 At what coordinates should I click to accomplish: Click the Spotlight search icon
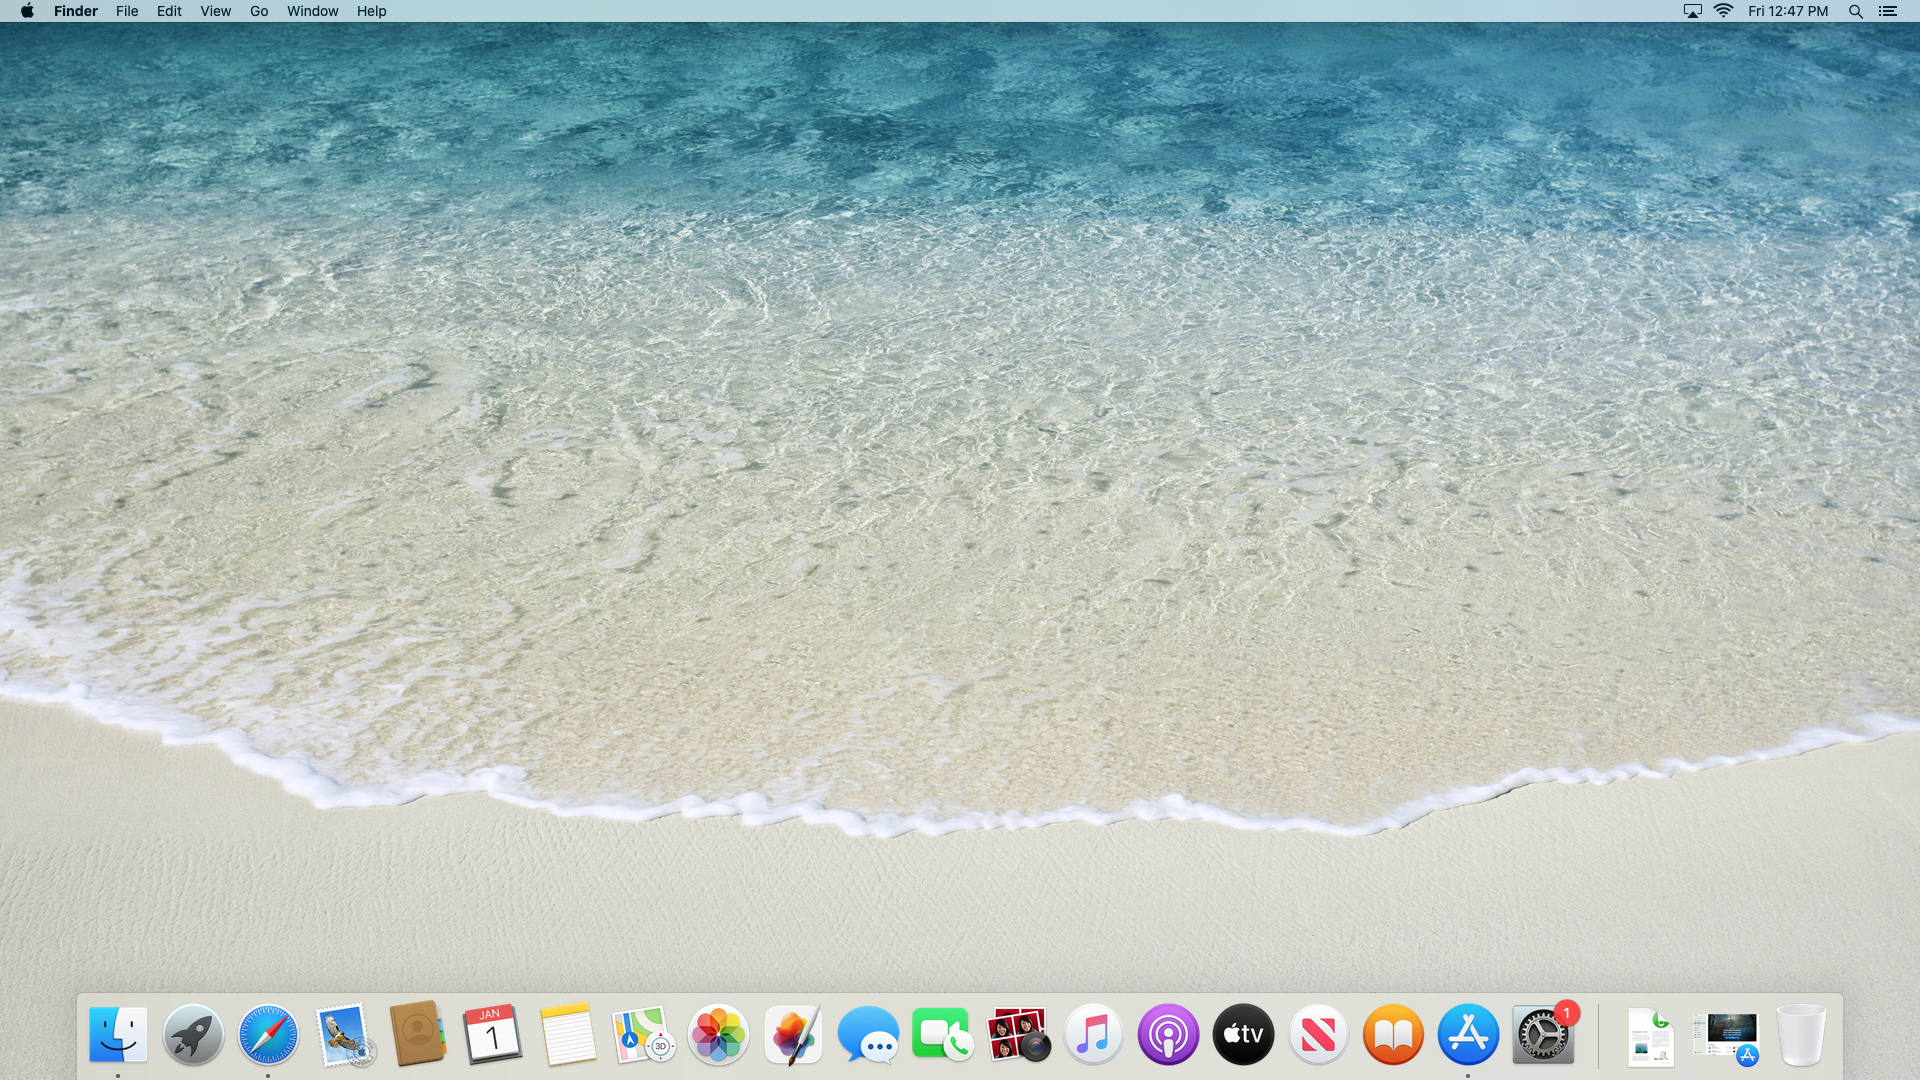1855,11
